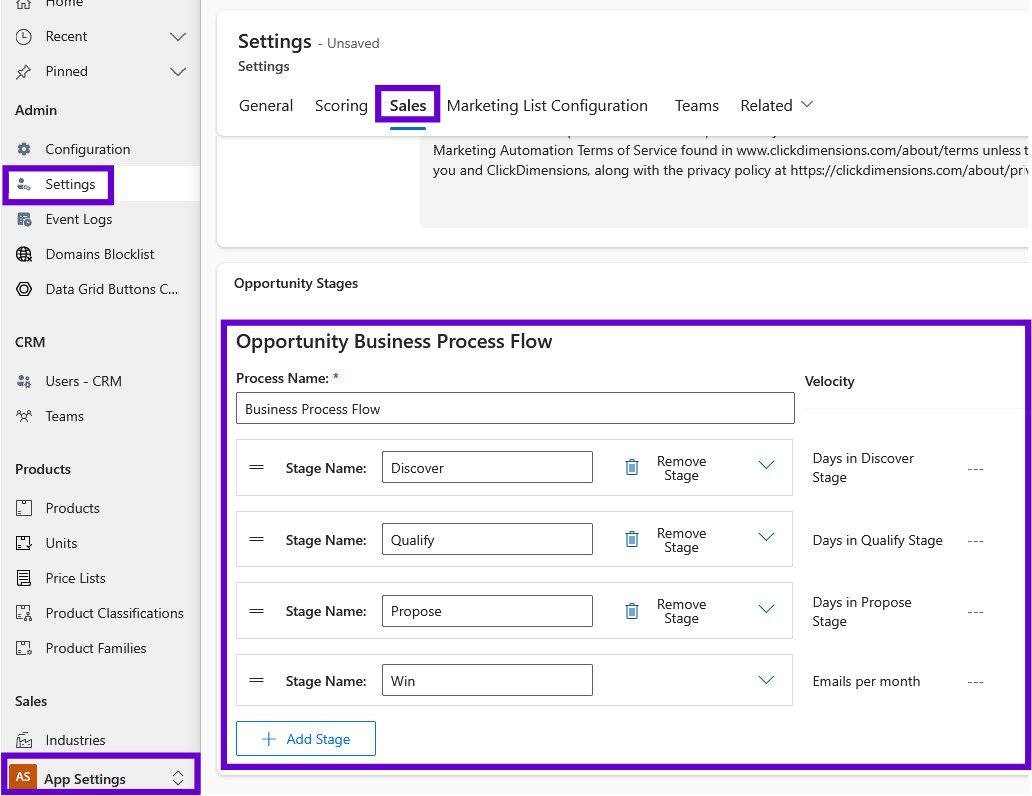1032x796 pixels.
Task: Expand the Pinned section chevron
Action: click(x=178, y=72)
